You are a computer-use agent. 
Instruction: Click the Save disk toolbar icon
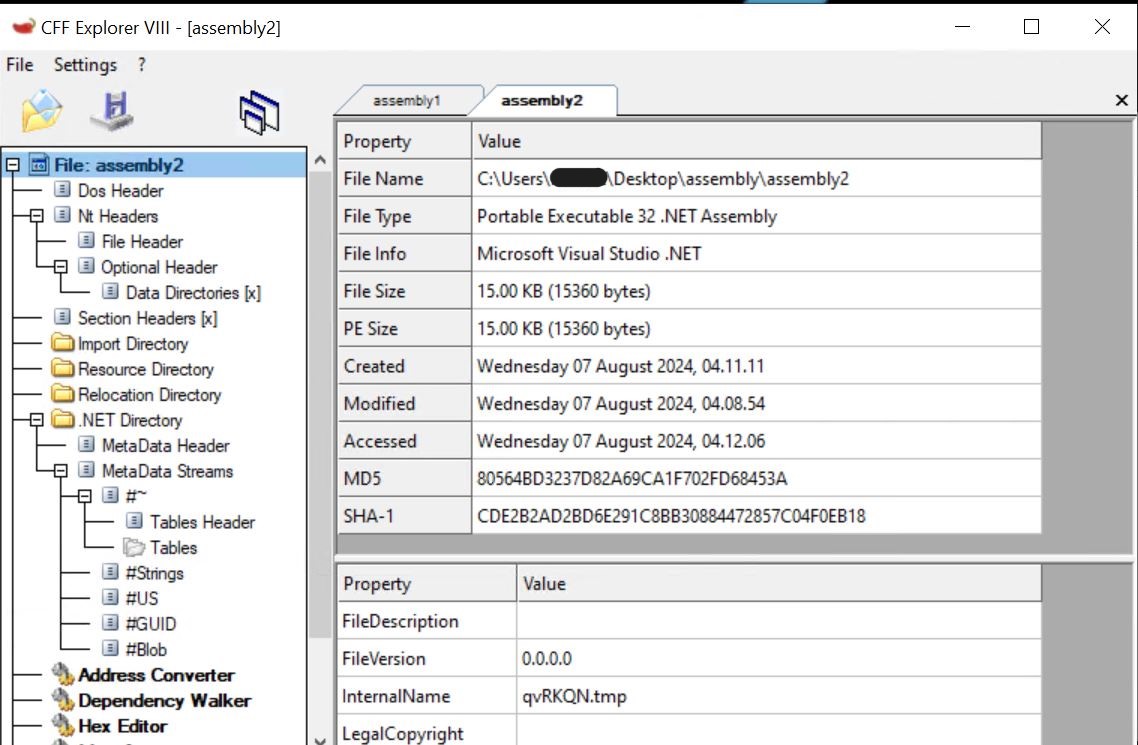111,110
